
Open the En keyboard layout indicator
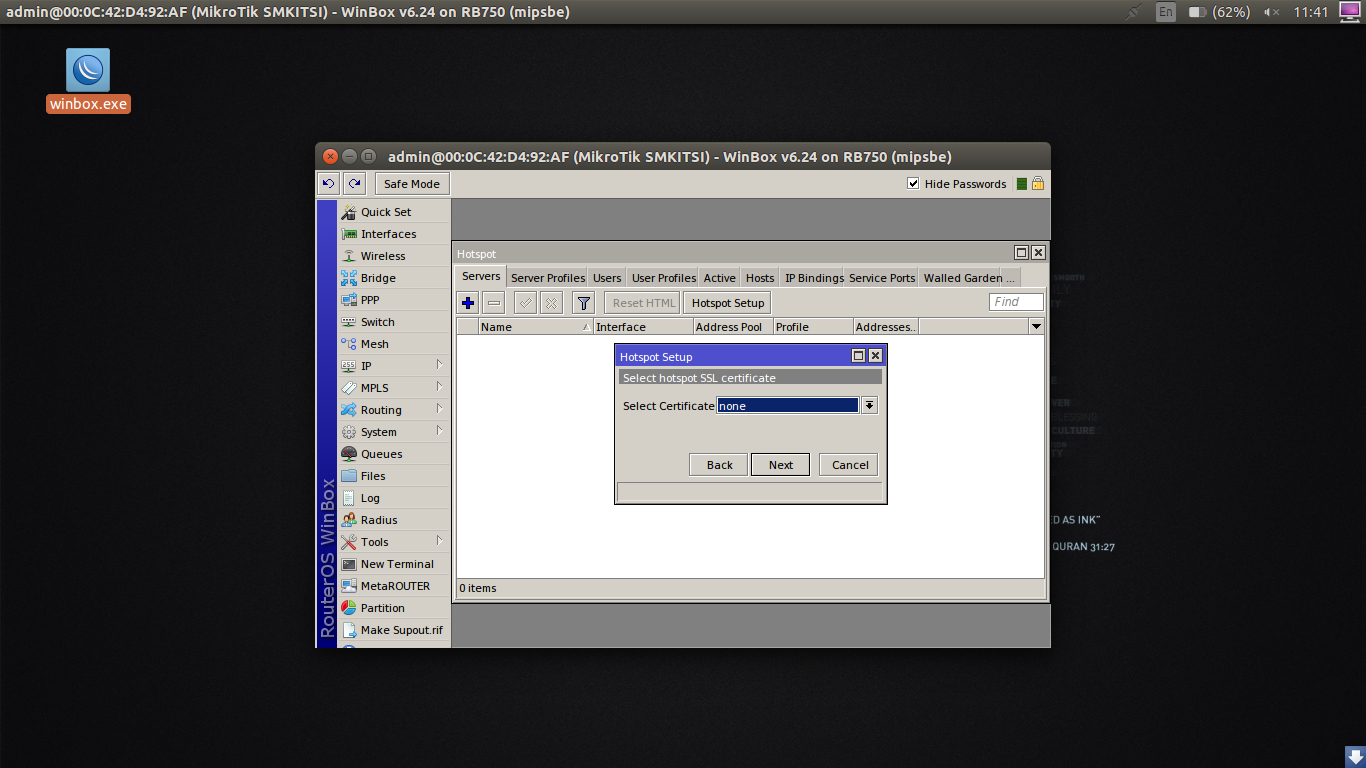click(1166, 12)
